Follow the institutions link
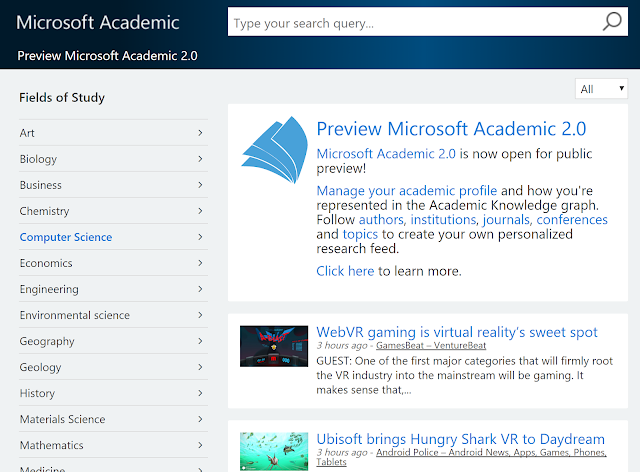Image resolution: width=640 pixels, height=472 pixels. [444, 220]
